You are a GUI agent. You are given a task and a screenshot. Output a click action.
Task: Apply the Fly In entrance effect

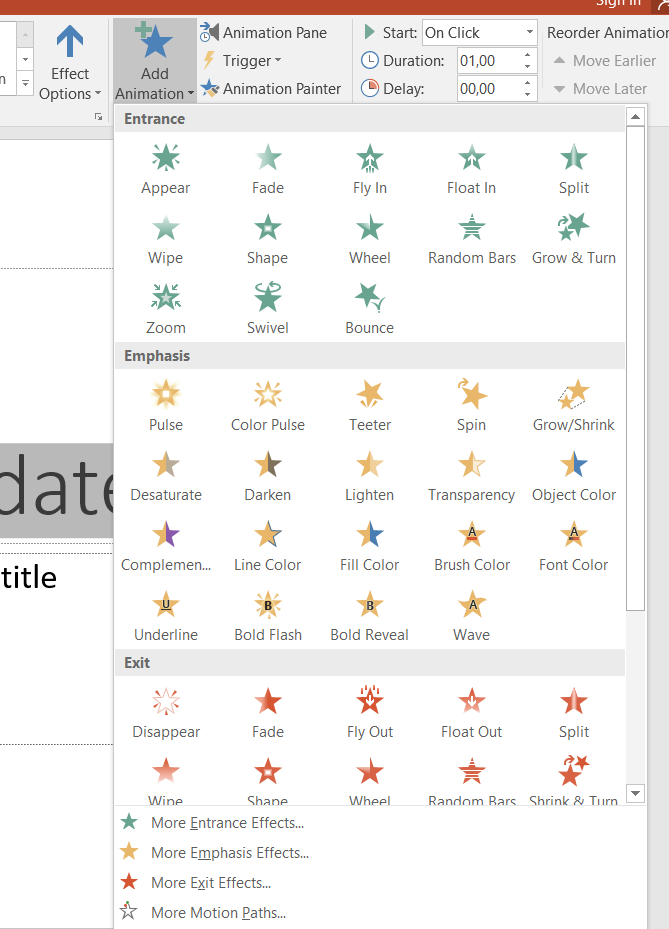click(x=370, y=169)
